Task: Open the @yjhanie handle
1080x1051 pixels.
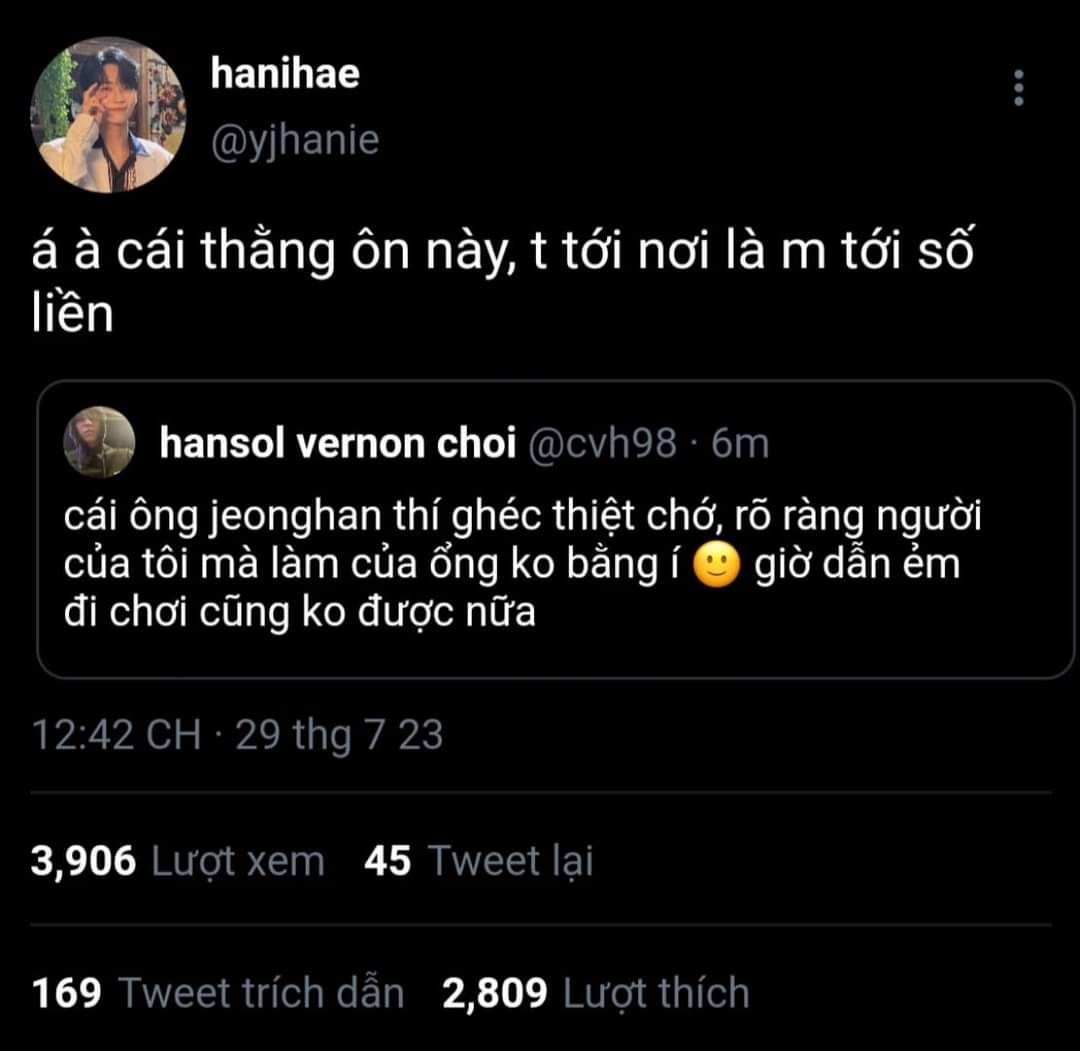Action: click(x=295, y=141)
